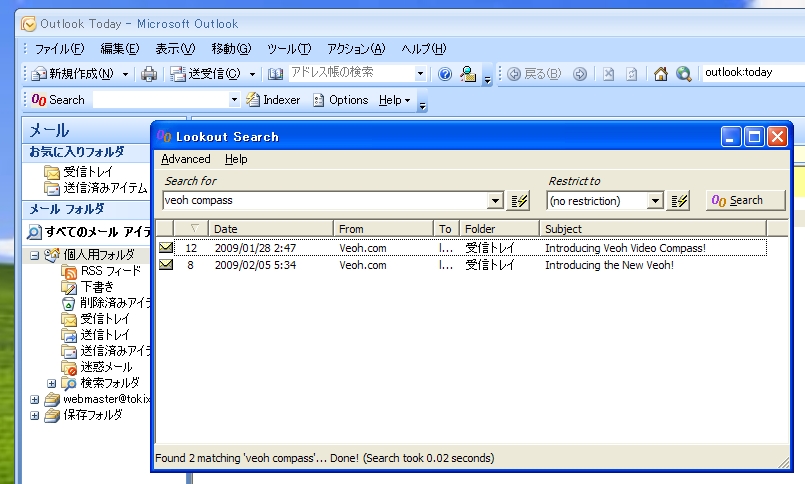805x484 pixels.
Task: Click すべてのメール アイテム entry
Action: coord(89,232)
